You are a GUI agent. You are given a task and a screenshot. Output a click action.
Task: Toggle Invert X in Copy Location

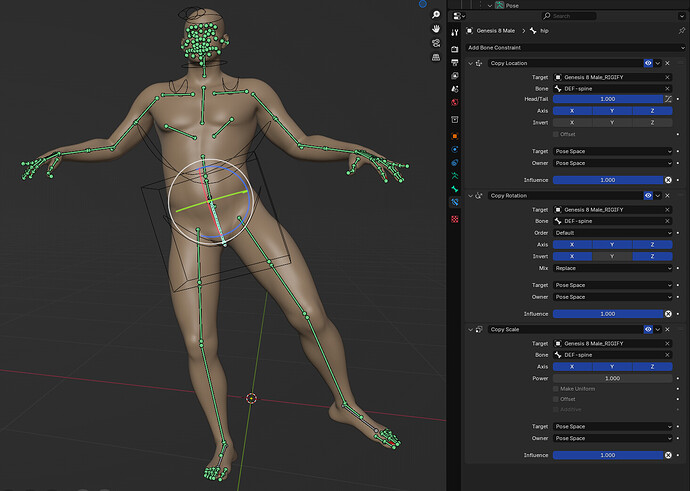[x=573, y=123]
